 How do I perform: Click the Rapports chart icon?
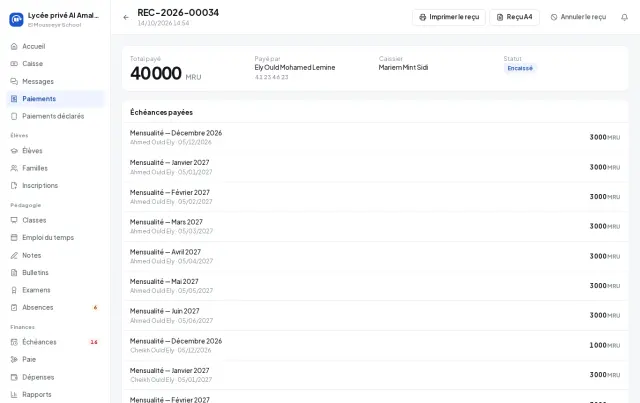coord(14,395)
